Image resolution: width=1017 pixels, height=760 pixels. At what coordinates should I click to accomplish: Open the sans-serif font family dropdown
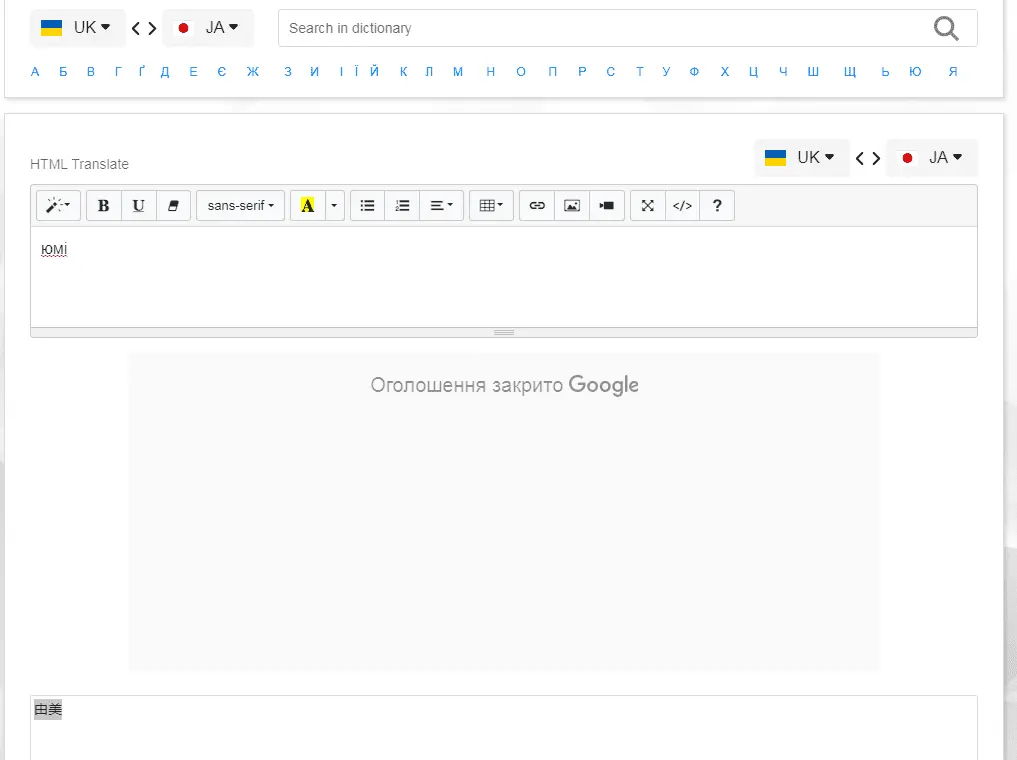click(240, 206)
